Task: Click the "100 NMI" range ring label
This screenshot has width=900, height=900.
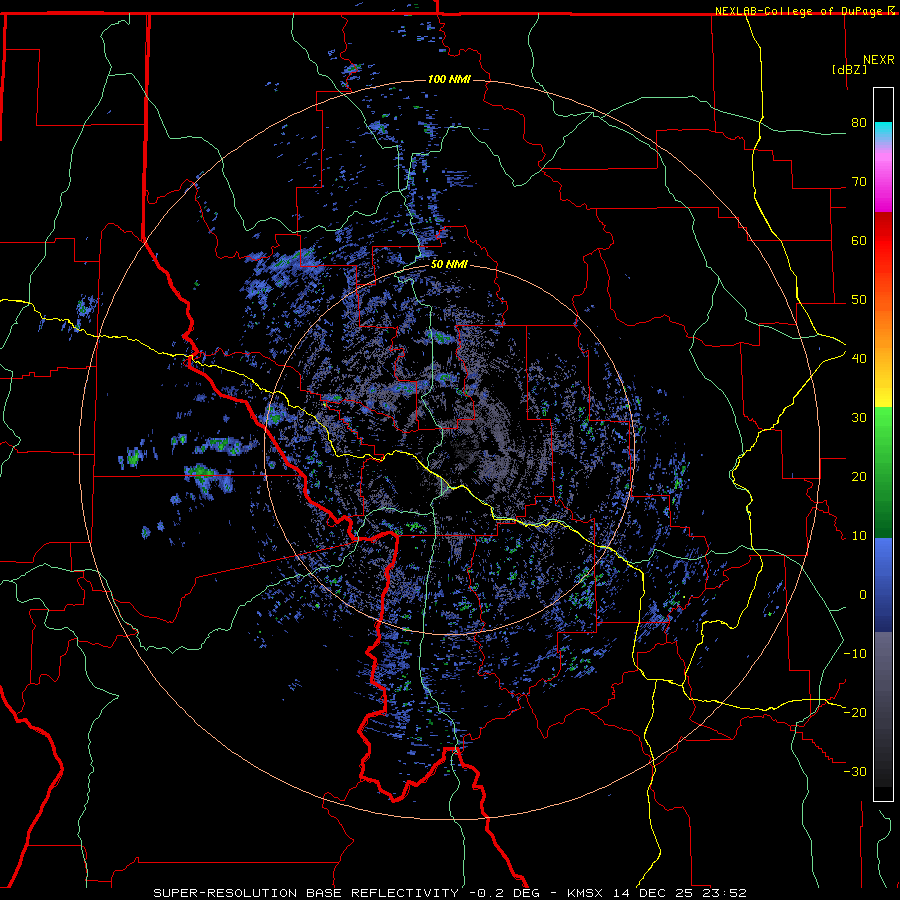Action: point(449,79)
